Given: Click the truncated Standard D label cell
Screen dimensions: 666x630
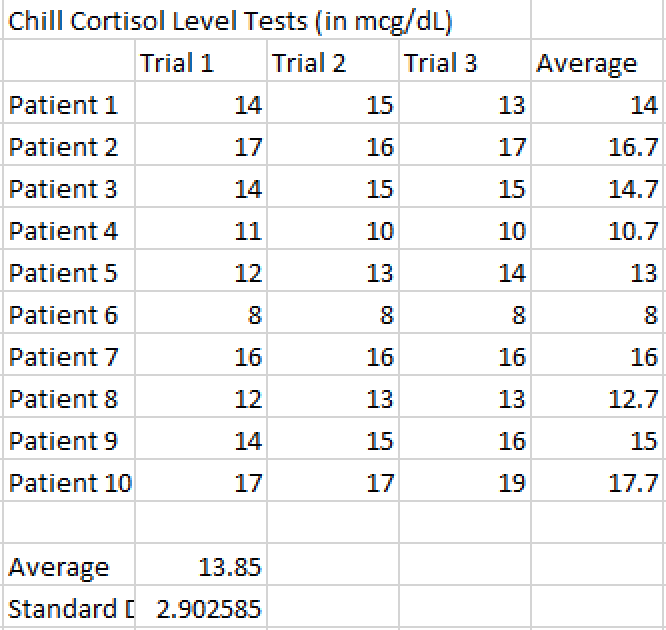Looking at the screenshot, I should [x=68, y=609].
